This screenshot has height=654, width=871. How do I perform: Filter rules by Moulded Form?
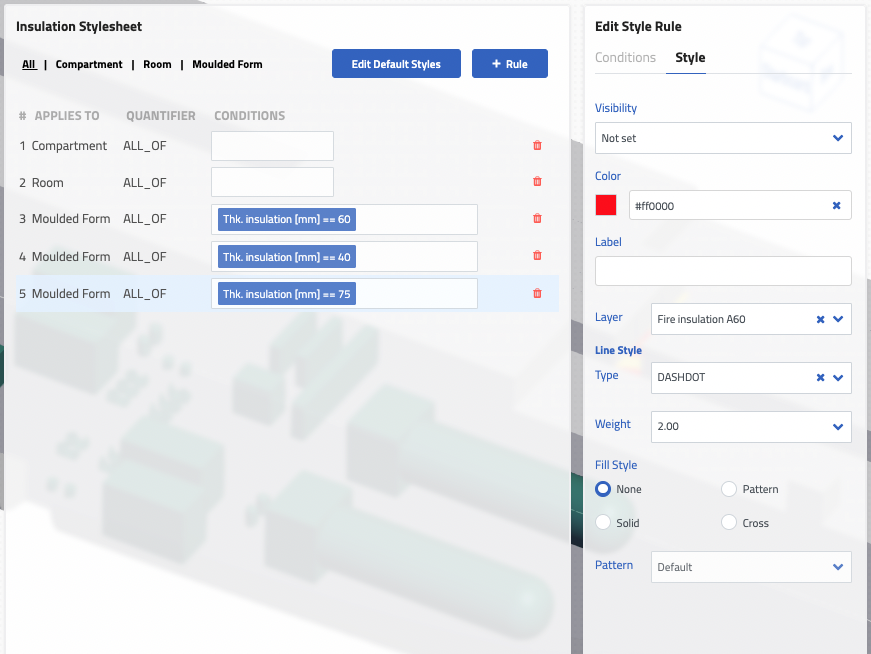pyautogui.click(x=227, y=64)
